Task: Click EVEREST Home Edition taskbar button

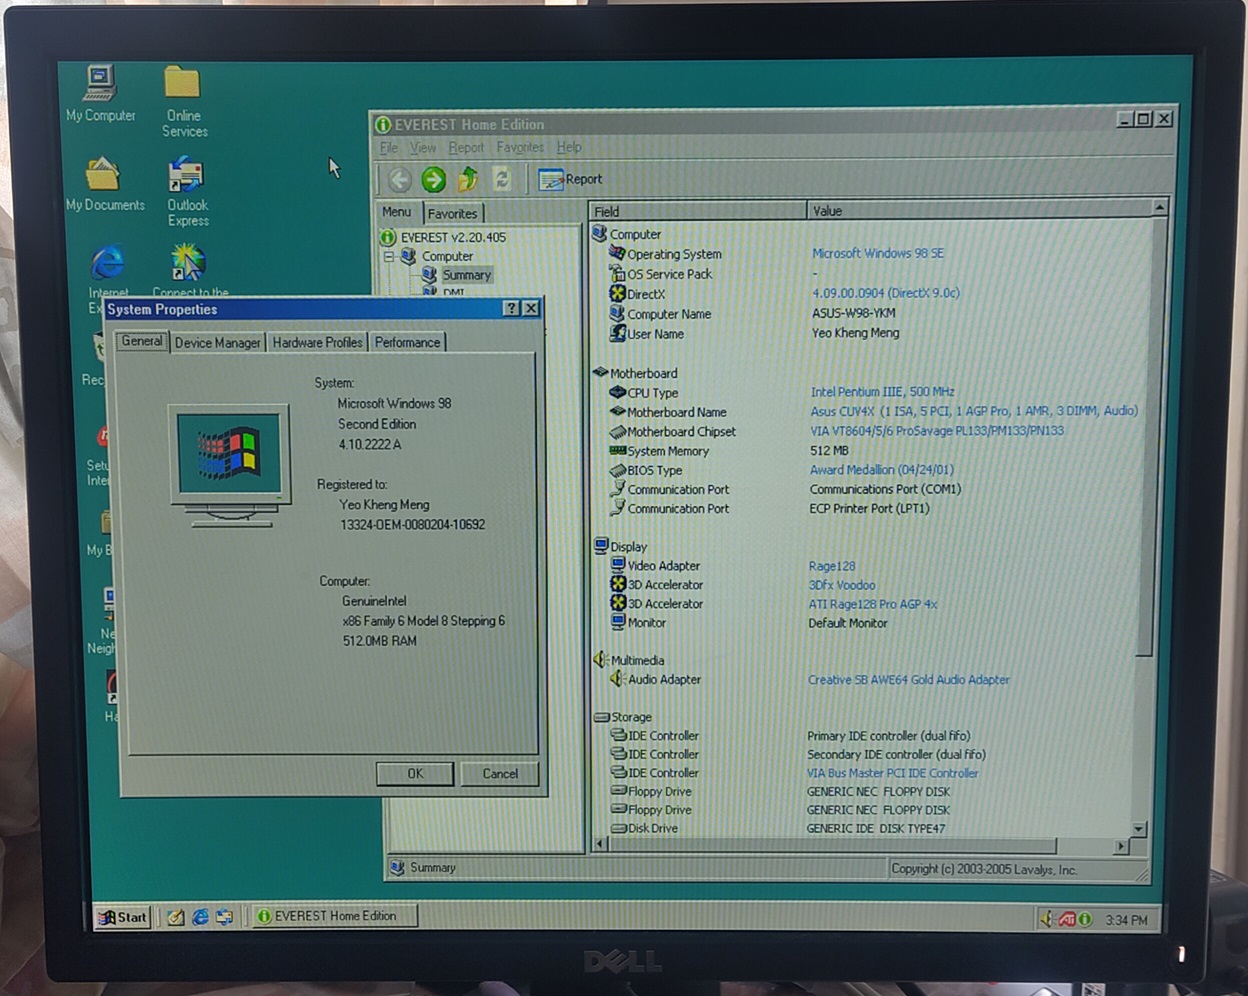Action: 335,916
